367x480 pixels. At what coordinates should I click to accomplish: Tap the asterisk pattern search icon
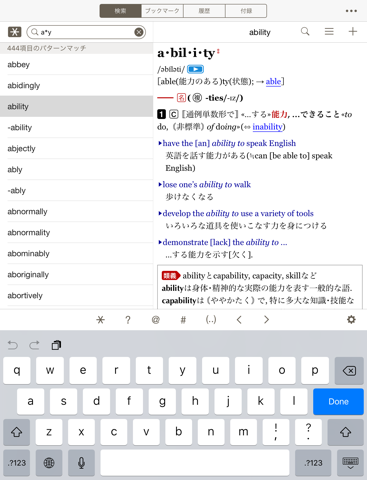(x=14, y=32)
